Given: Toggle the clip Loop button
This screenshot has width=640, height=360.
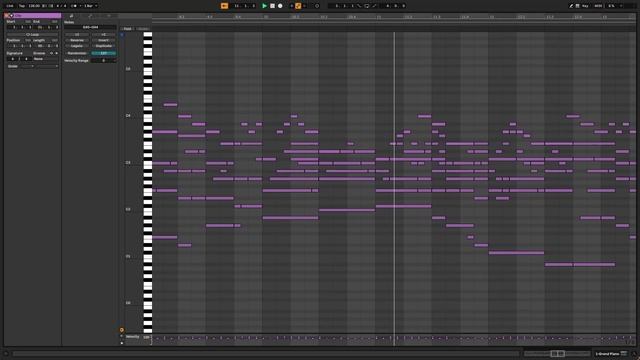Looking at the screenshot, I should pos(33,35).
